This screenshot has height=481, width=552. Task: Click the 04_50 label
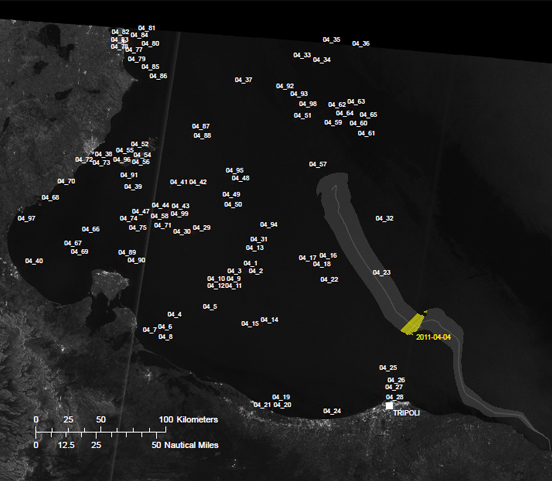coord(233,205)
